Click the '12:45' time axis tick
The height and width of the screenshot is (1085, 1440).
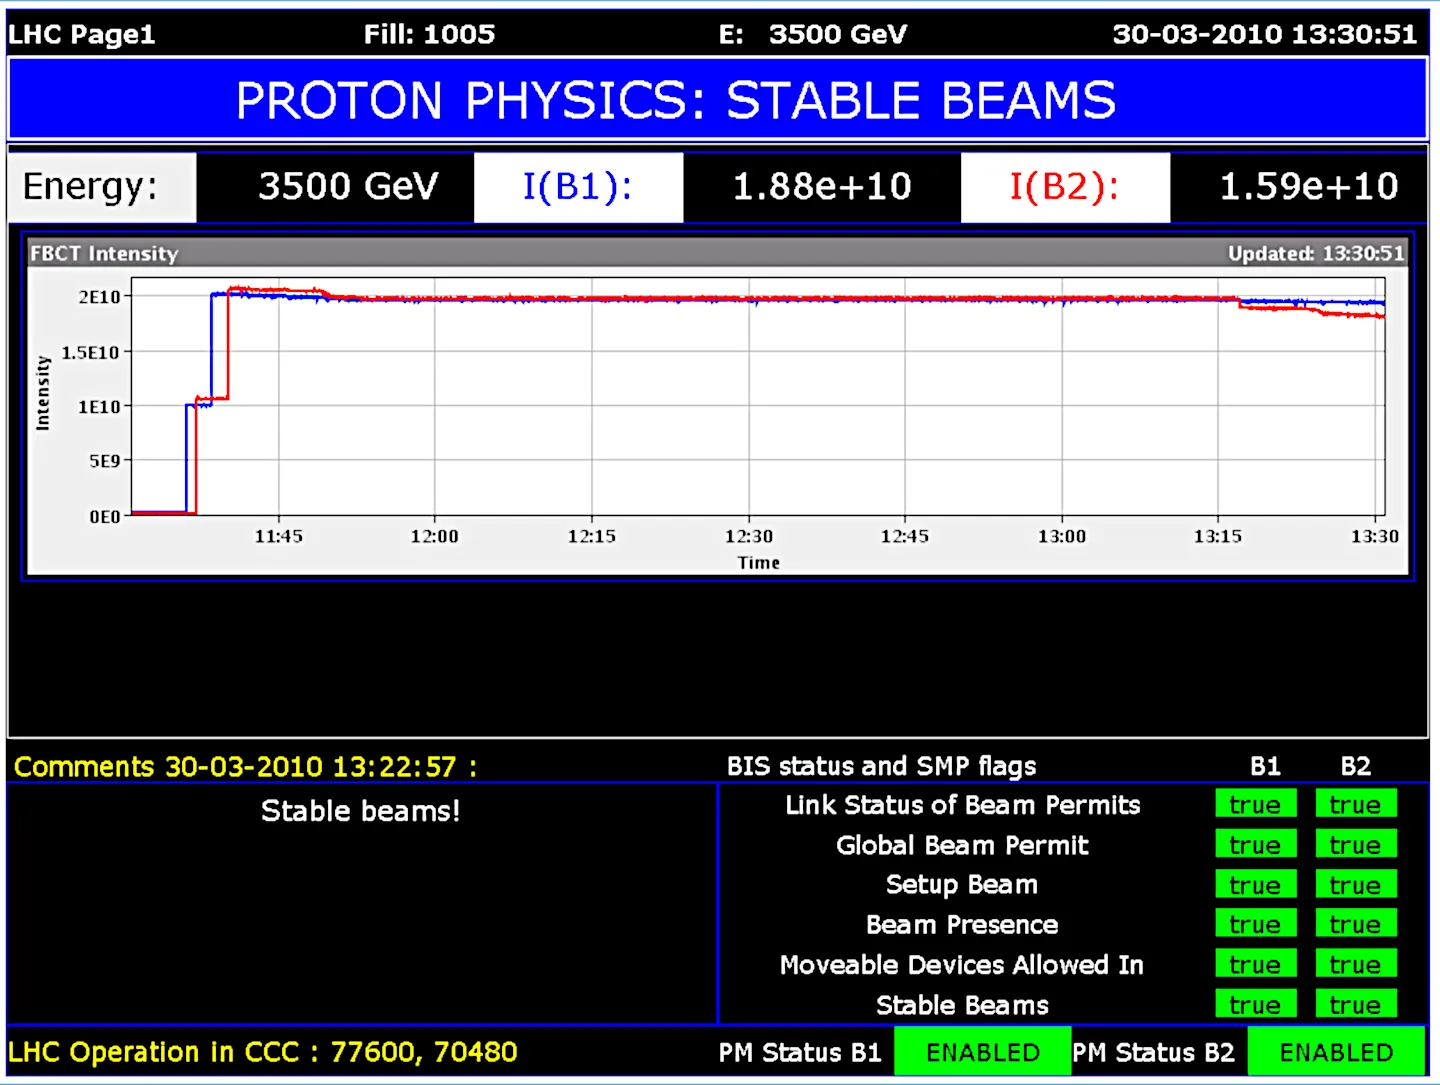point(904,537)
